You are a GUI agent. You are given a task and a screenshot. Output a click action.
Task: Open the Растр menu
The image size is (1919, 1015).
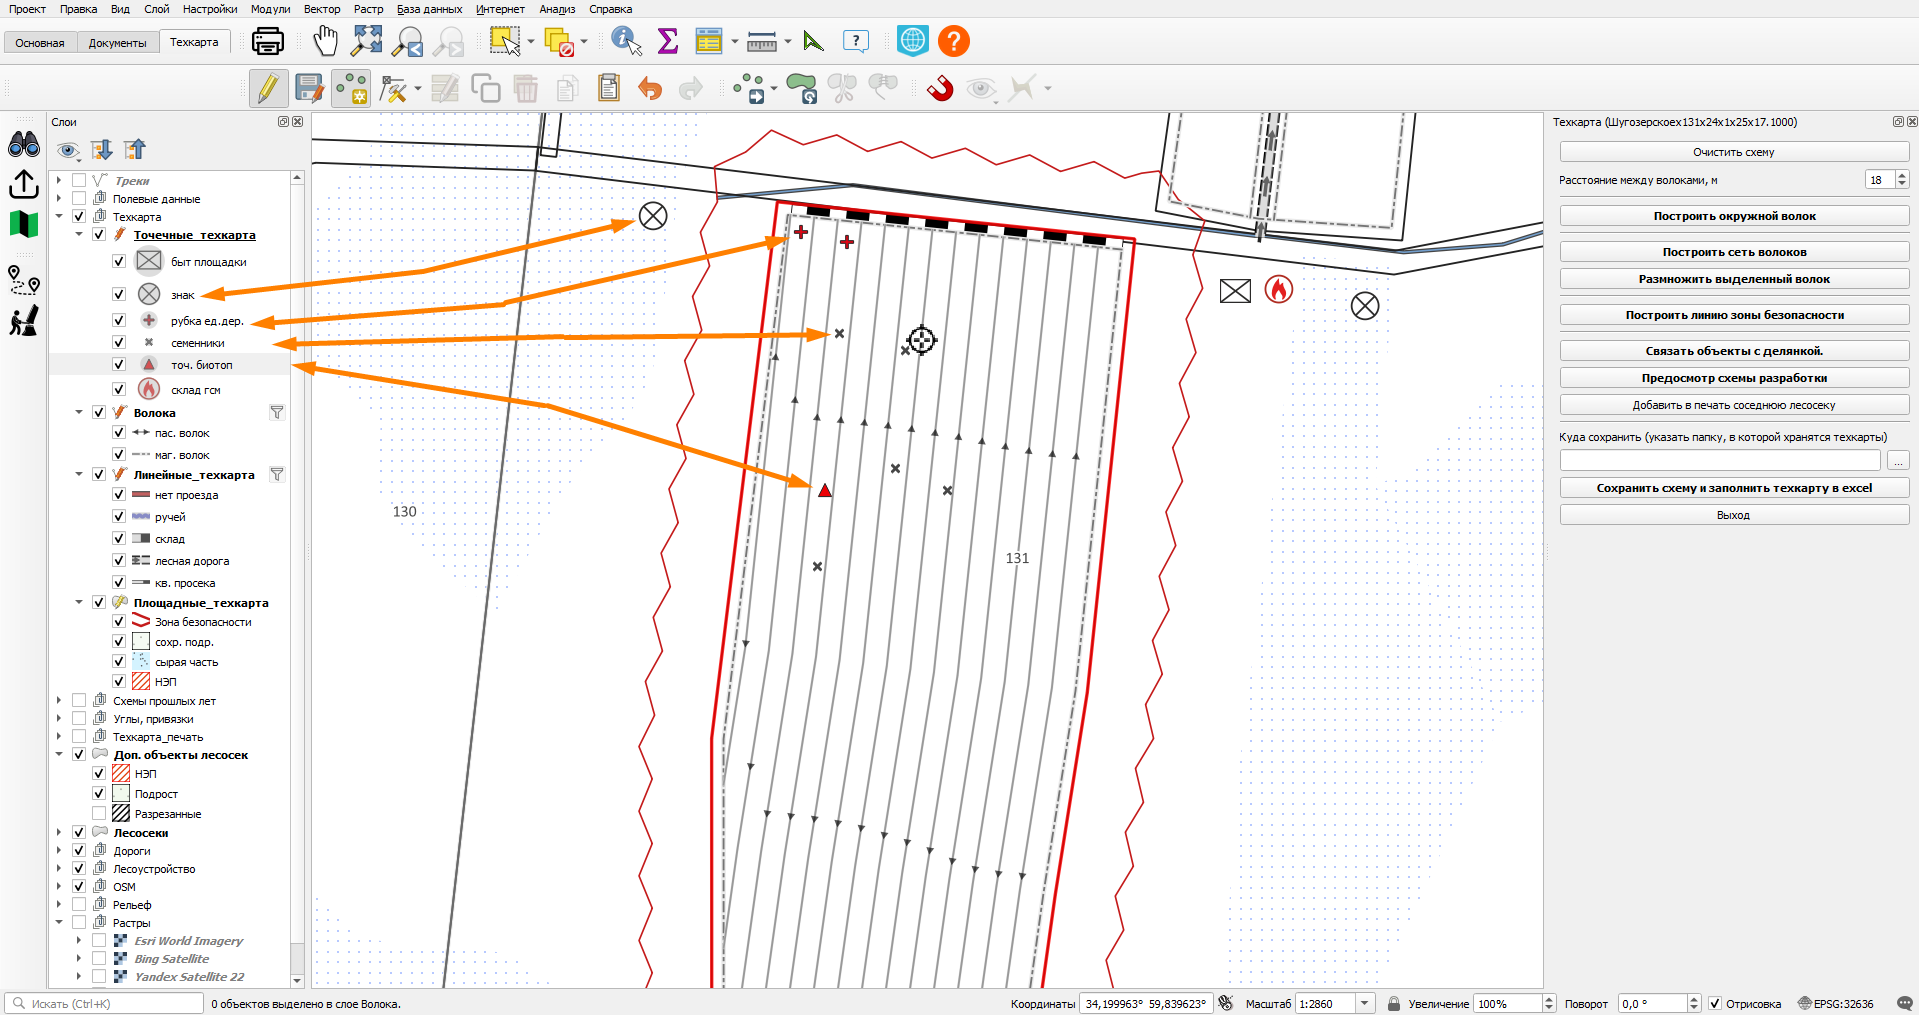pyautogui.click(x=368, y=9)
